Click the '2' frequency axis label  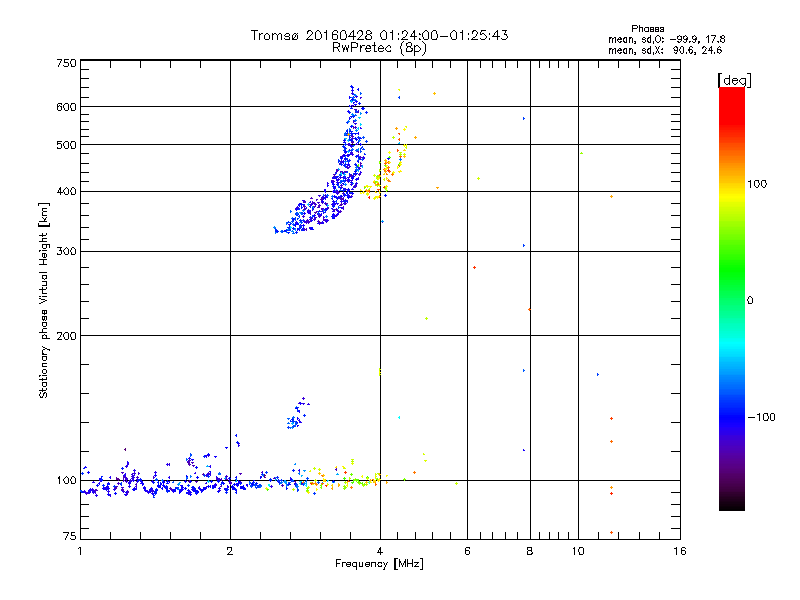click(x=230, y=551)
